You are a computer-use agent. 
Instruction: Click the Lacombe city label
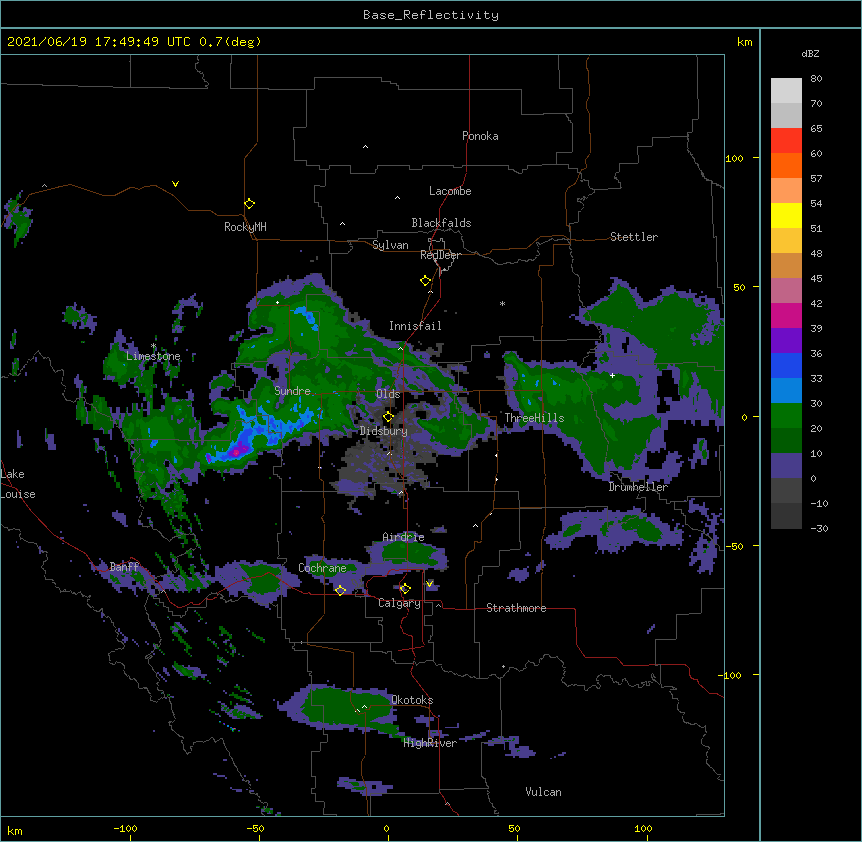450,191
